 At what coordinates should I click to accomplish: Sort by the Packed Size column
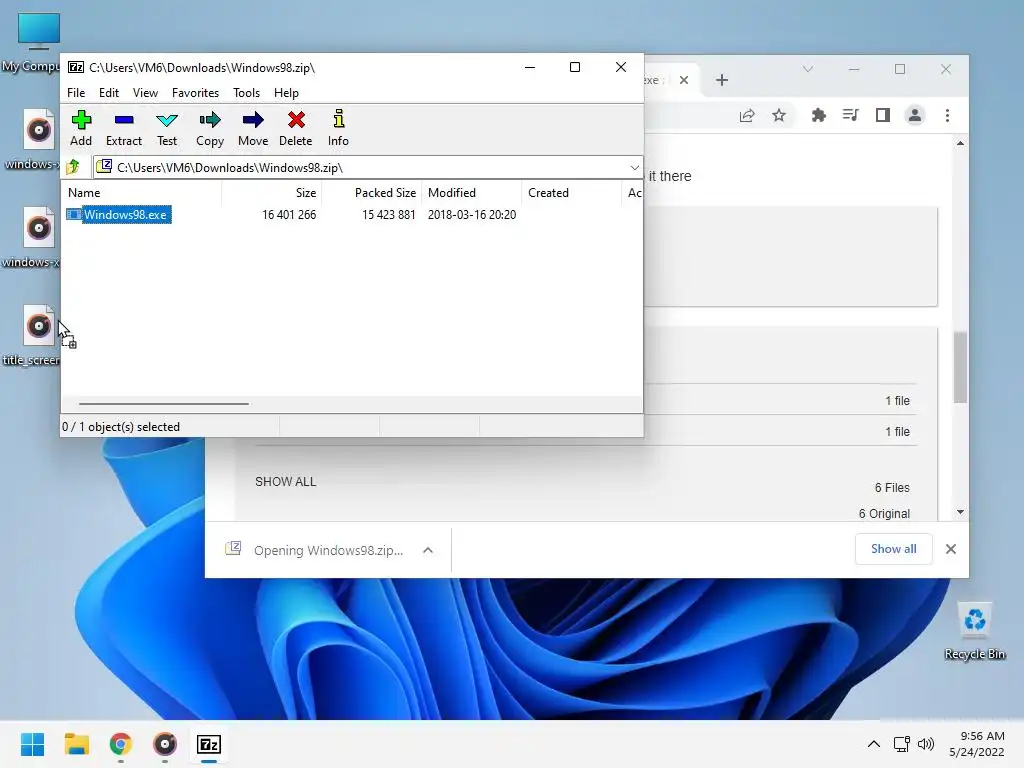385,193
